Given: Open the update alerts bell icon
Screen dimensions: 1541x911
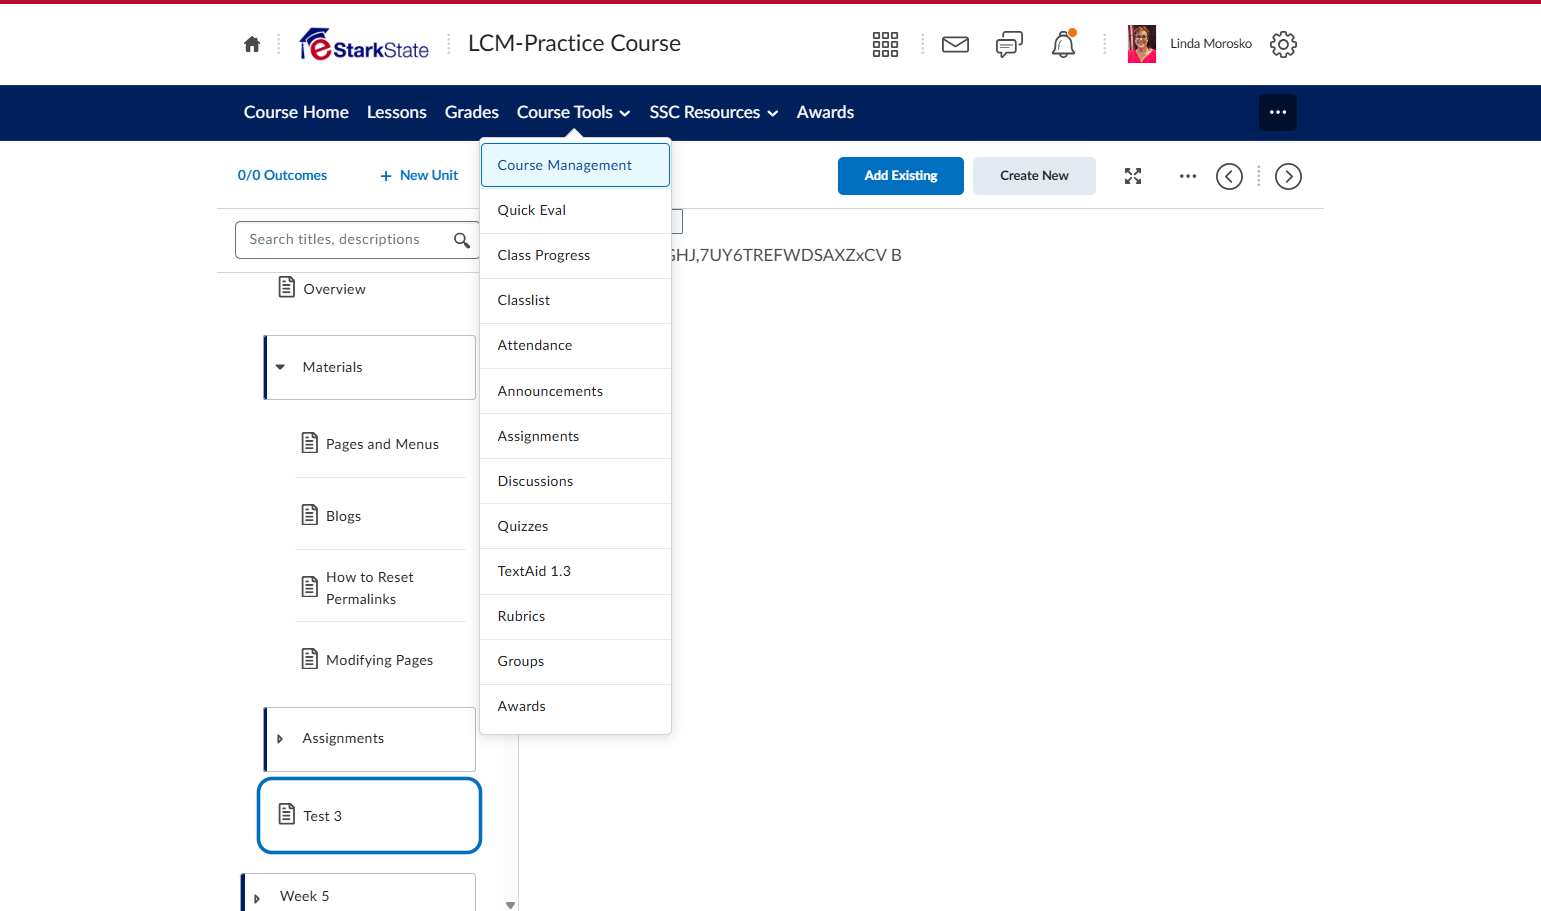Looking at the screenshot, I should tap(1063, 44).
